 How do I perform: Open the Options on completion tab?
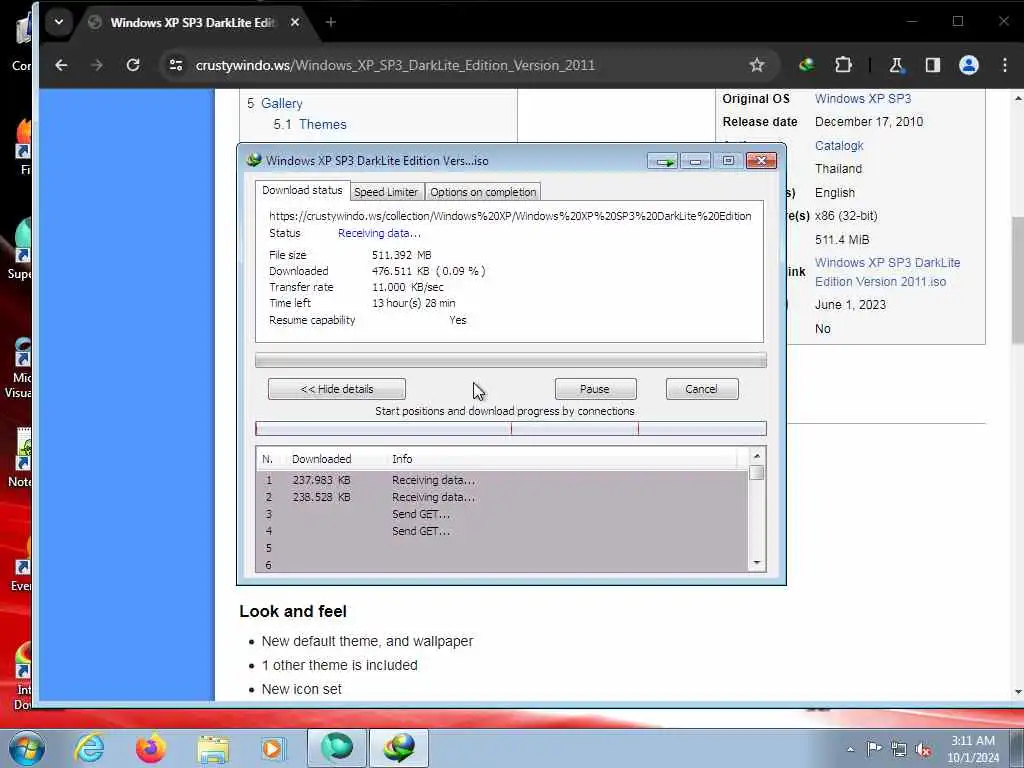(483, 192)
